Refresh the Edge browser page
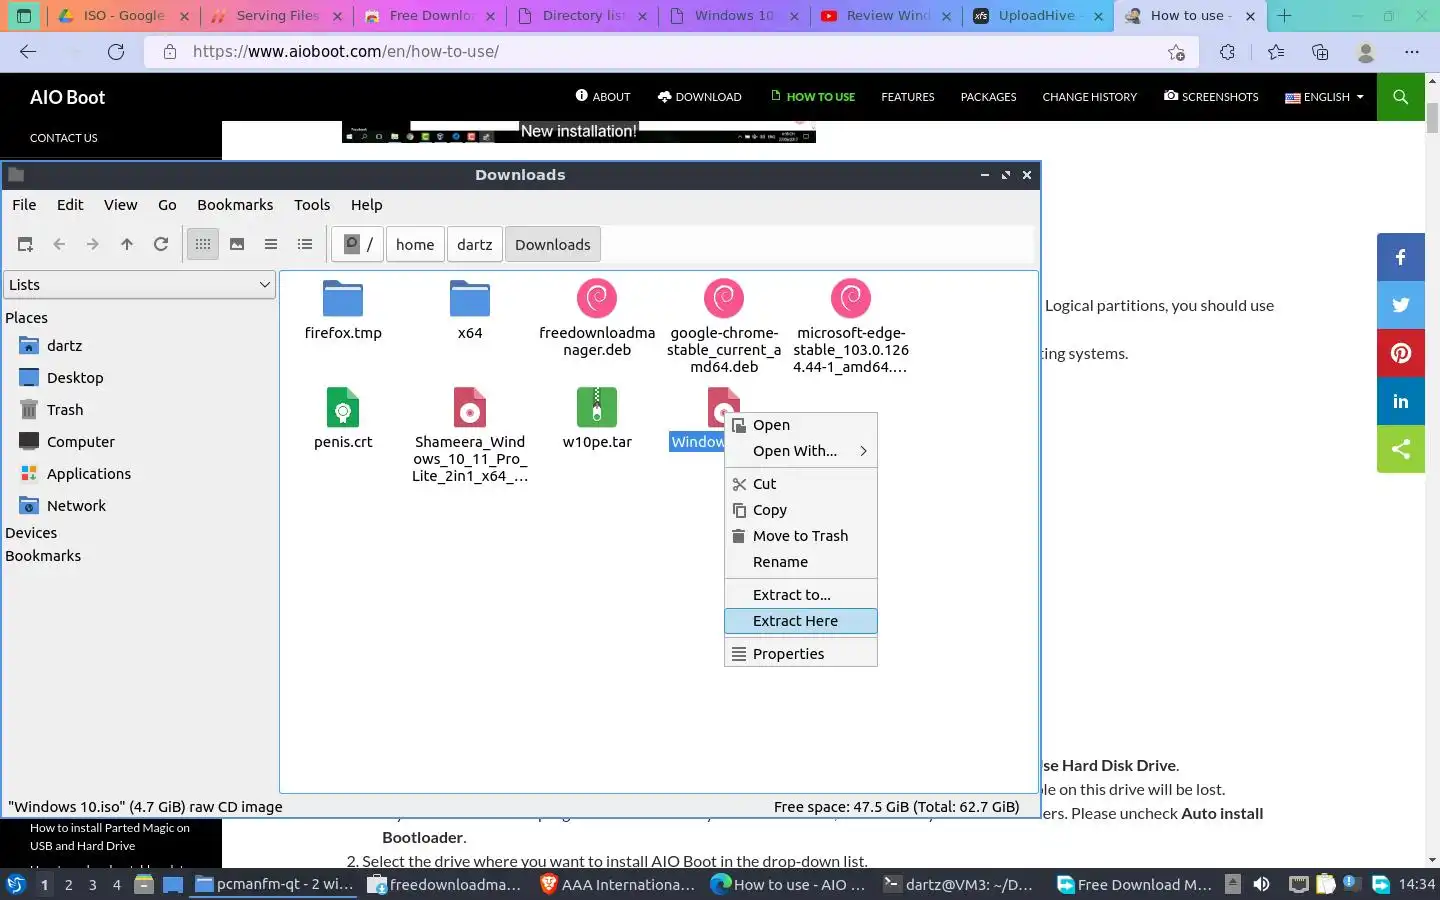This screenshot has width=1440, height=900. coord(116,52)
